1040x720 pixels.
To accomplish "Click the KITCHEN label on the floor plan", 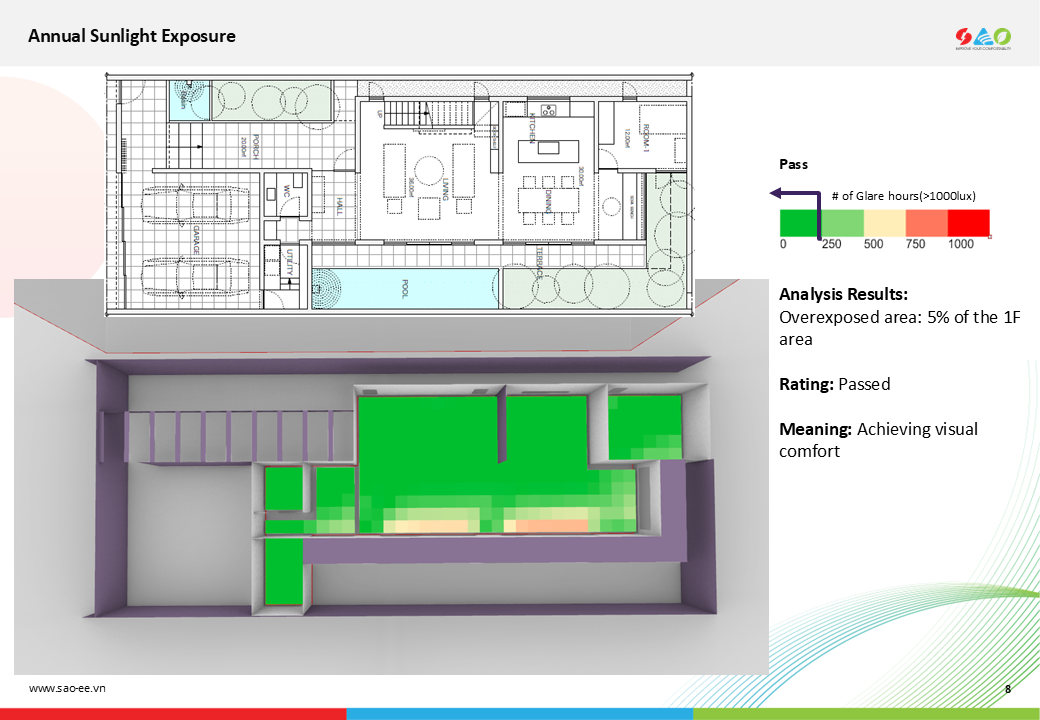I will pos(532,128).
